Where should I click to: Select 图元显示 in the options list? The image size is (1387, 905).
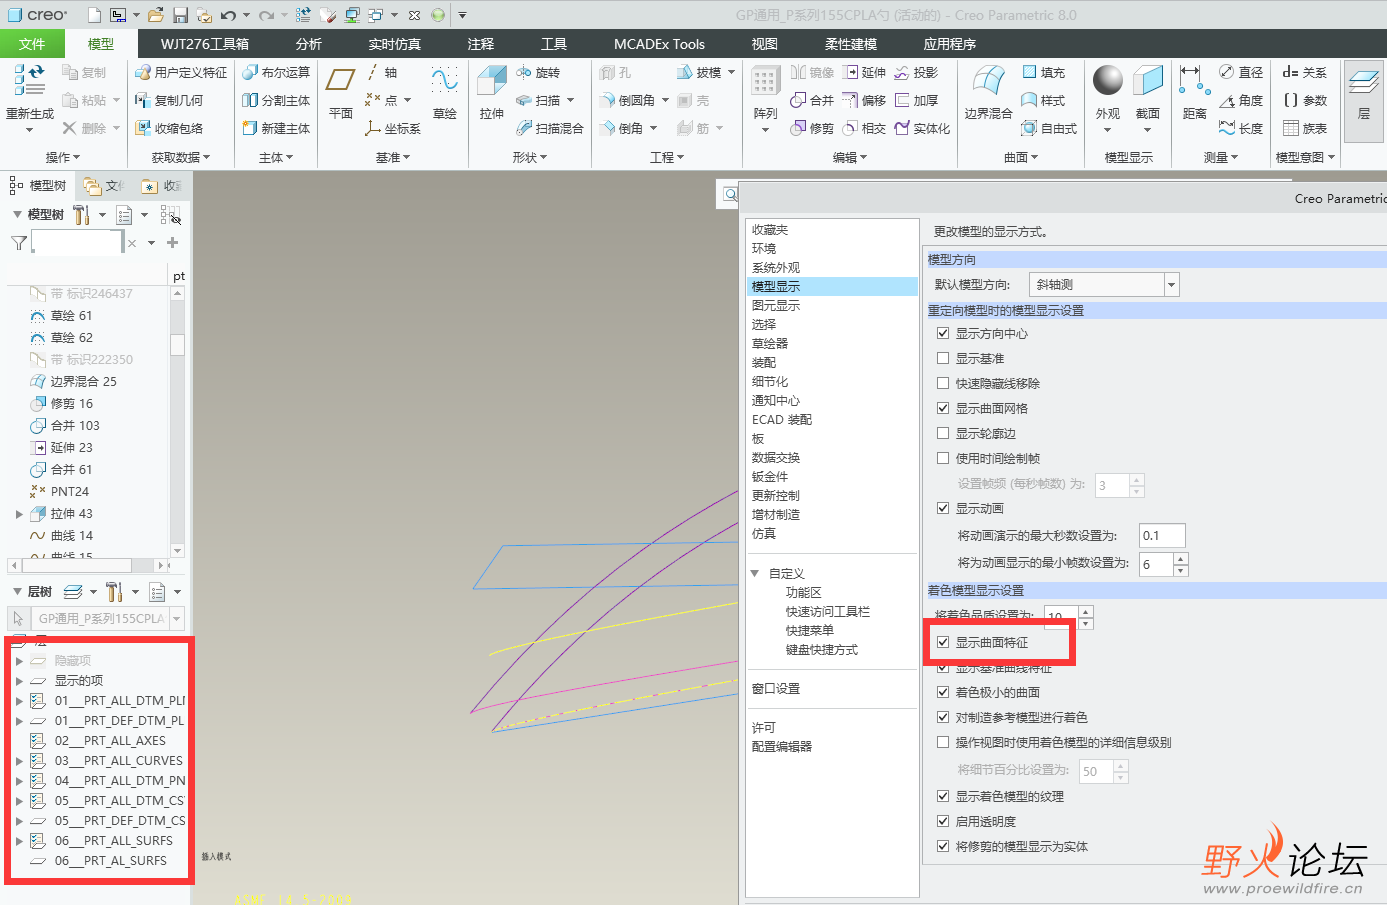(776, 306)
